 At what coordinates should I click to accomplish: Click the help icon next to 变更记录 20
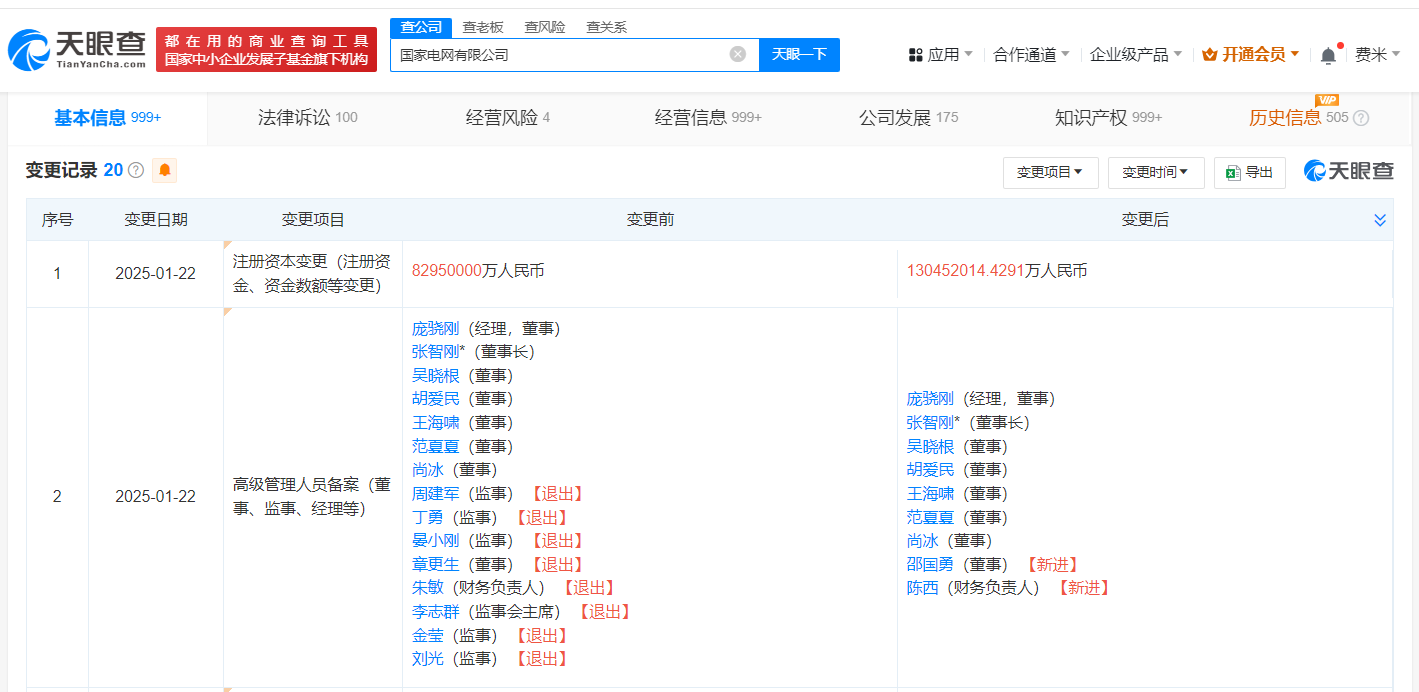136,170
